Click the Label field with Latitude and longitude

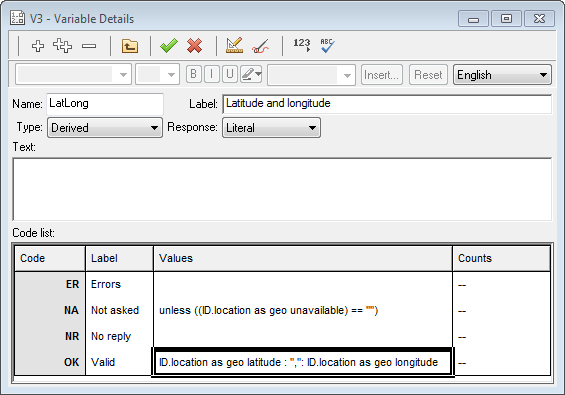point(387,104)
